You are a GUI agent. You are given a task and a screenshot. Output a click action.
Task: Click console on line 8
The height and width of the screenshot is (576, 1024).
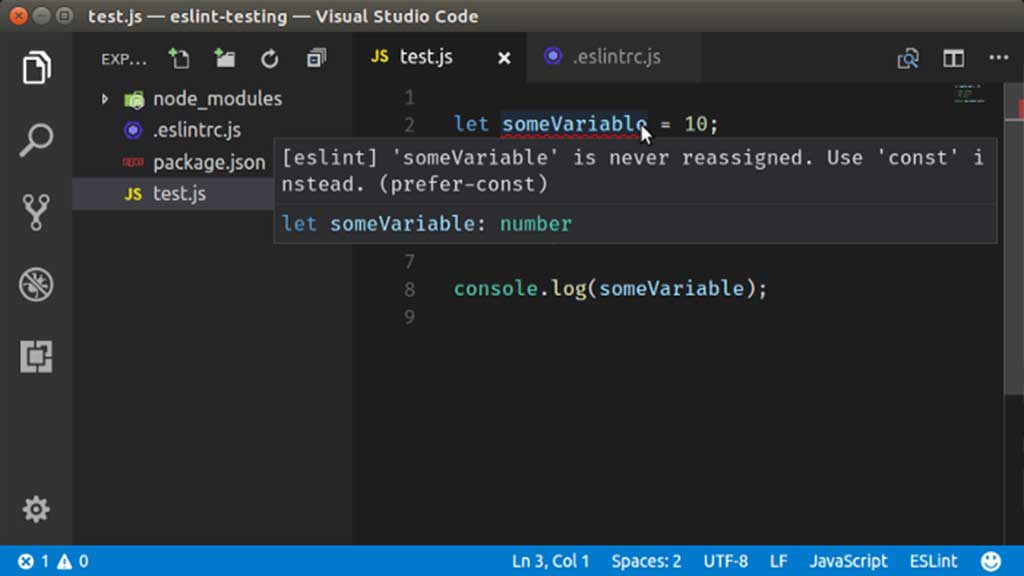(495, 289)
